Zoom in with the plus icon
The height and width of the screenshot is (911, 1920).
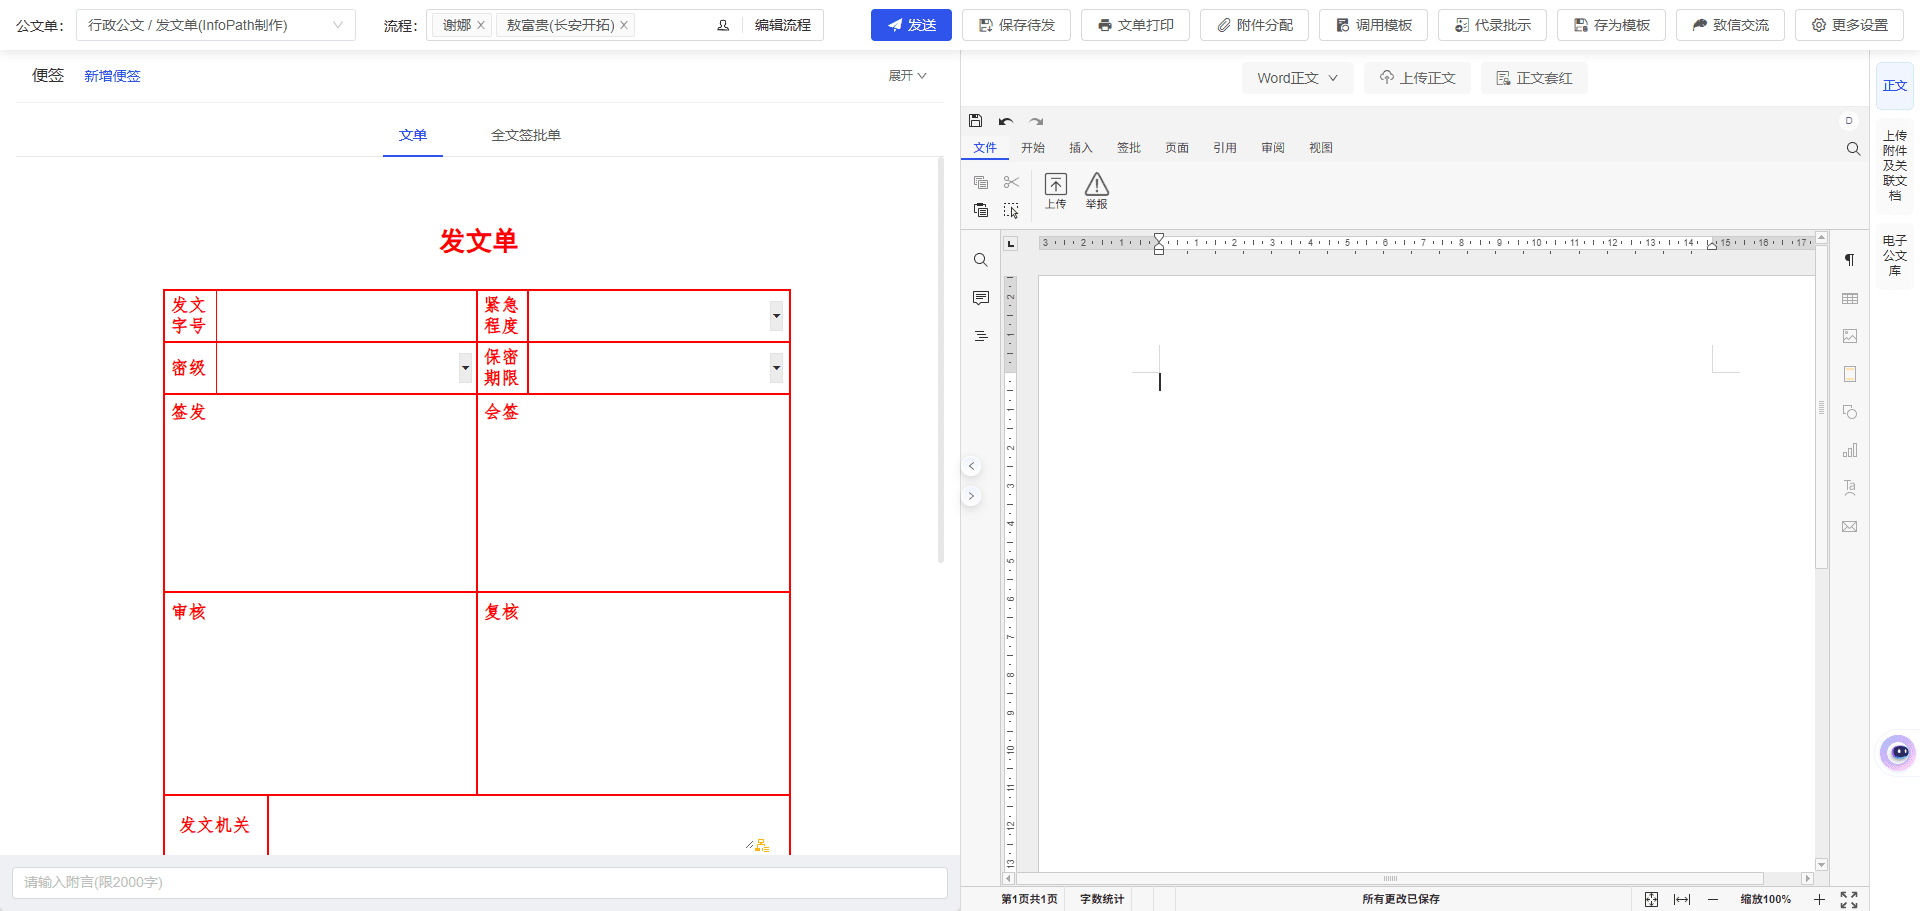[x=1819, y=899]
